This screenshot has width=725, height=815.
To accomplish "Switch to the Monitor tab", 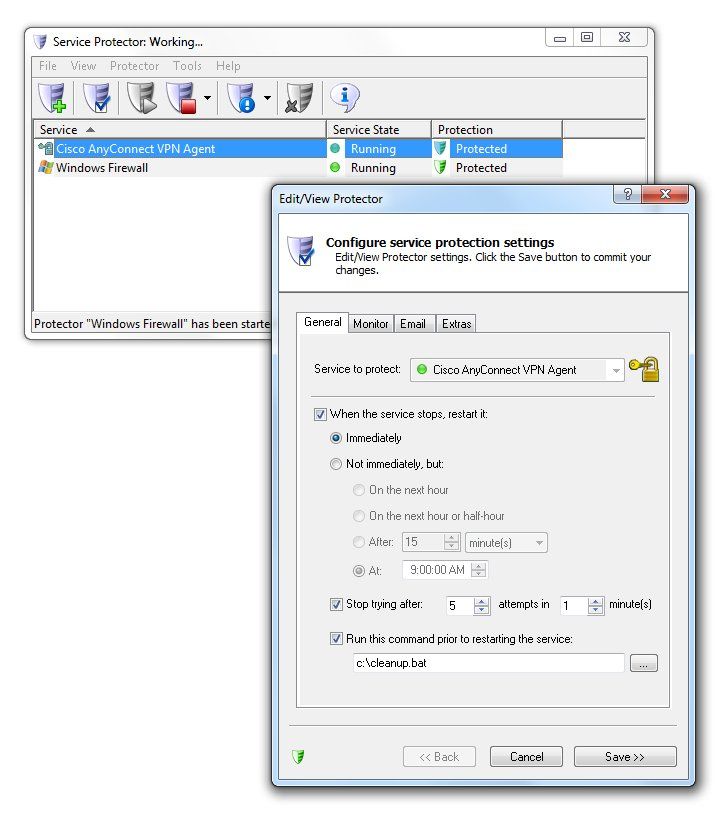I will (370, 323).
